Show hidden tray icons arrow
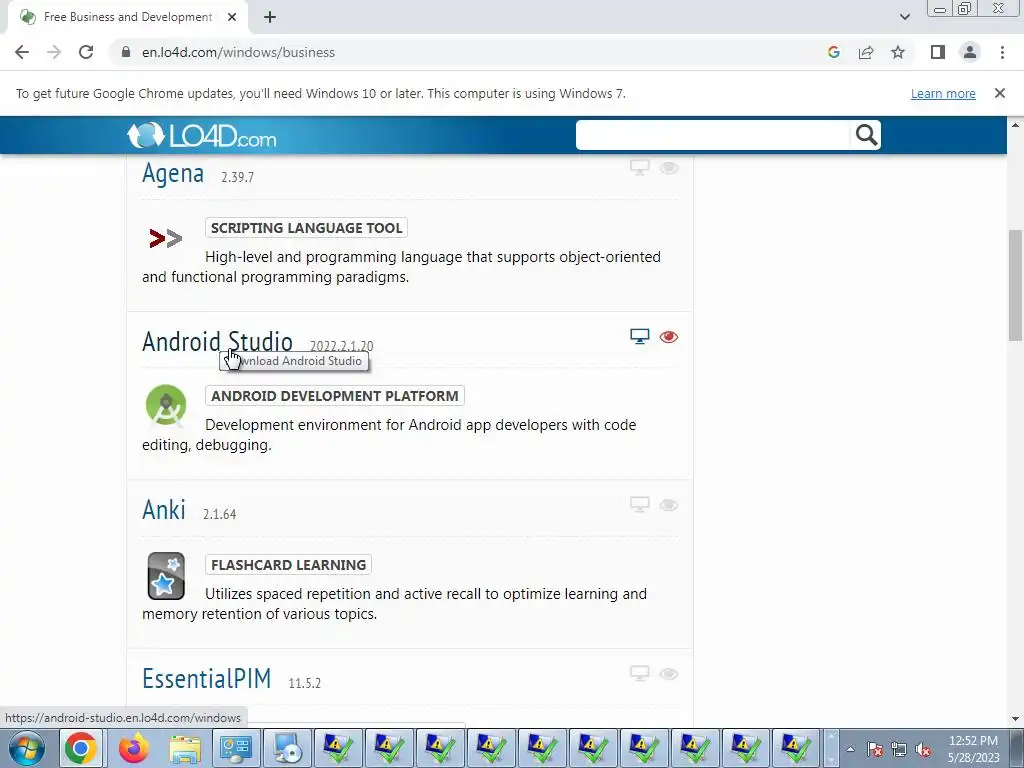Image resolution: width=1024 pixels, height=768 pixels. point(850,749)
